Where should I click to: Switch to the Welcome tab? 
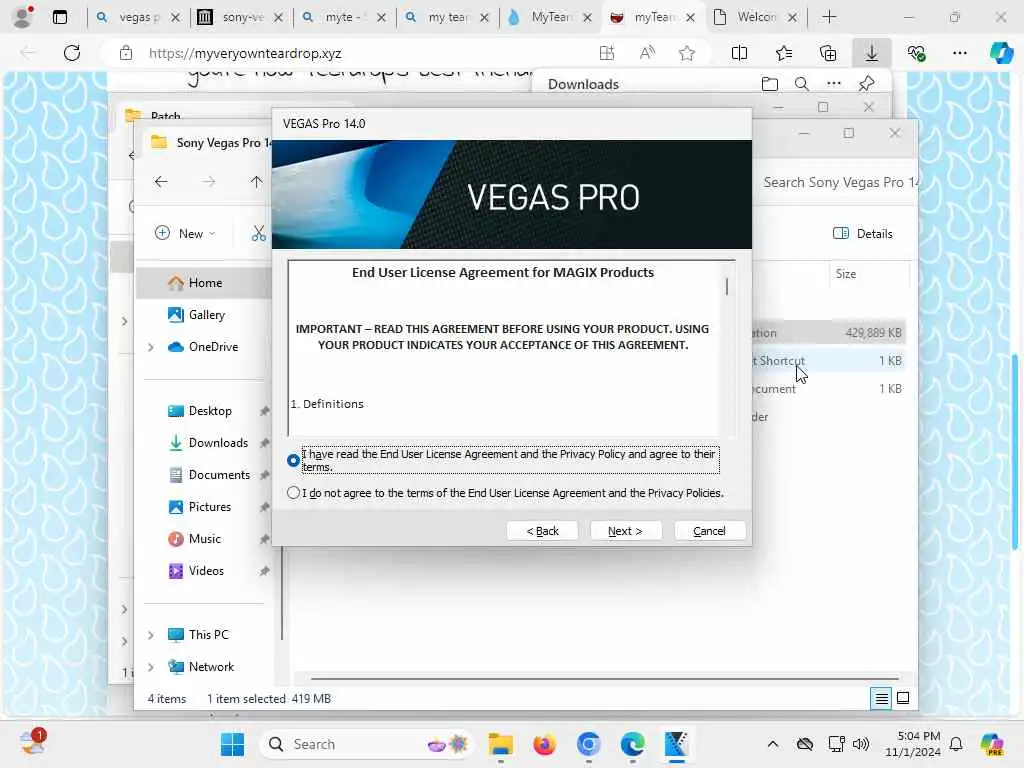point(756,17)
